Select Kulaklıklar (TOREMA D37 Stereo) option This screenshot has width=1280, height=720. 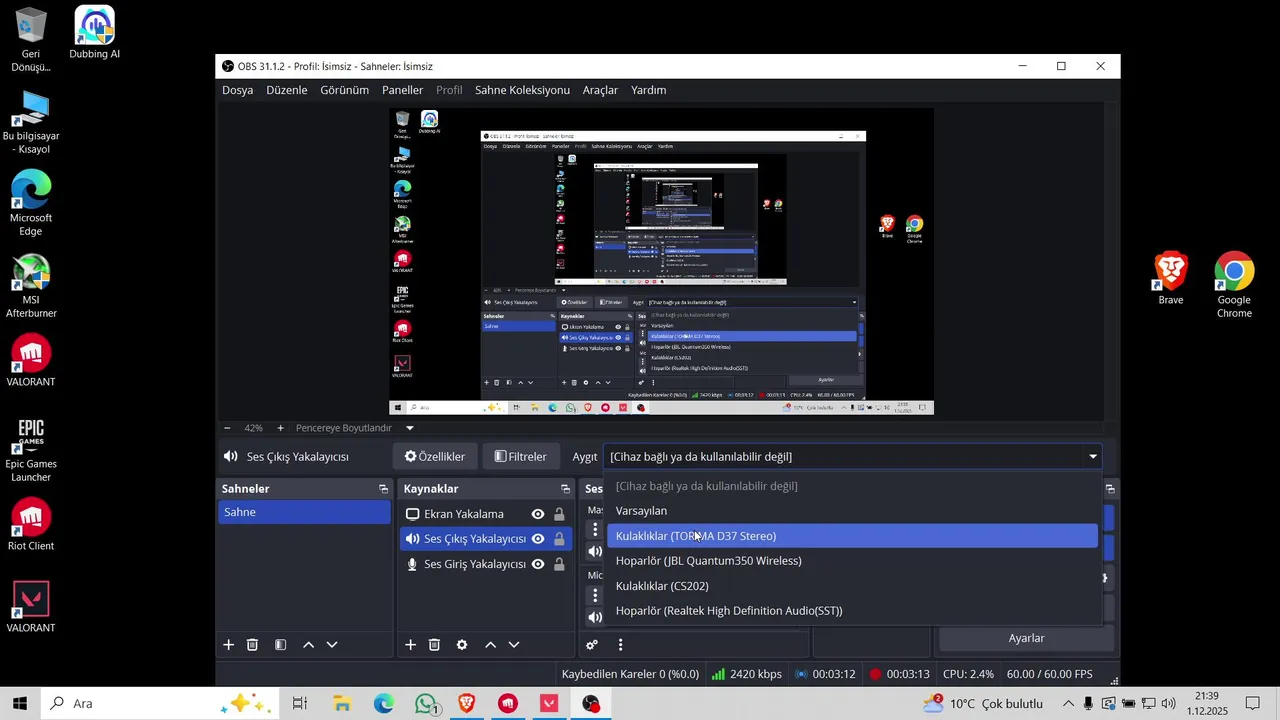(852, 536)
